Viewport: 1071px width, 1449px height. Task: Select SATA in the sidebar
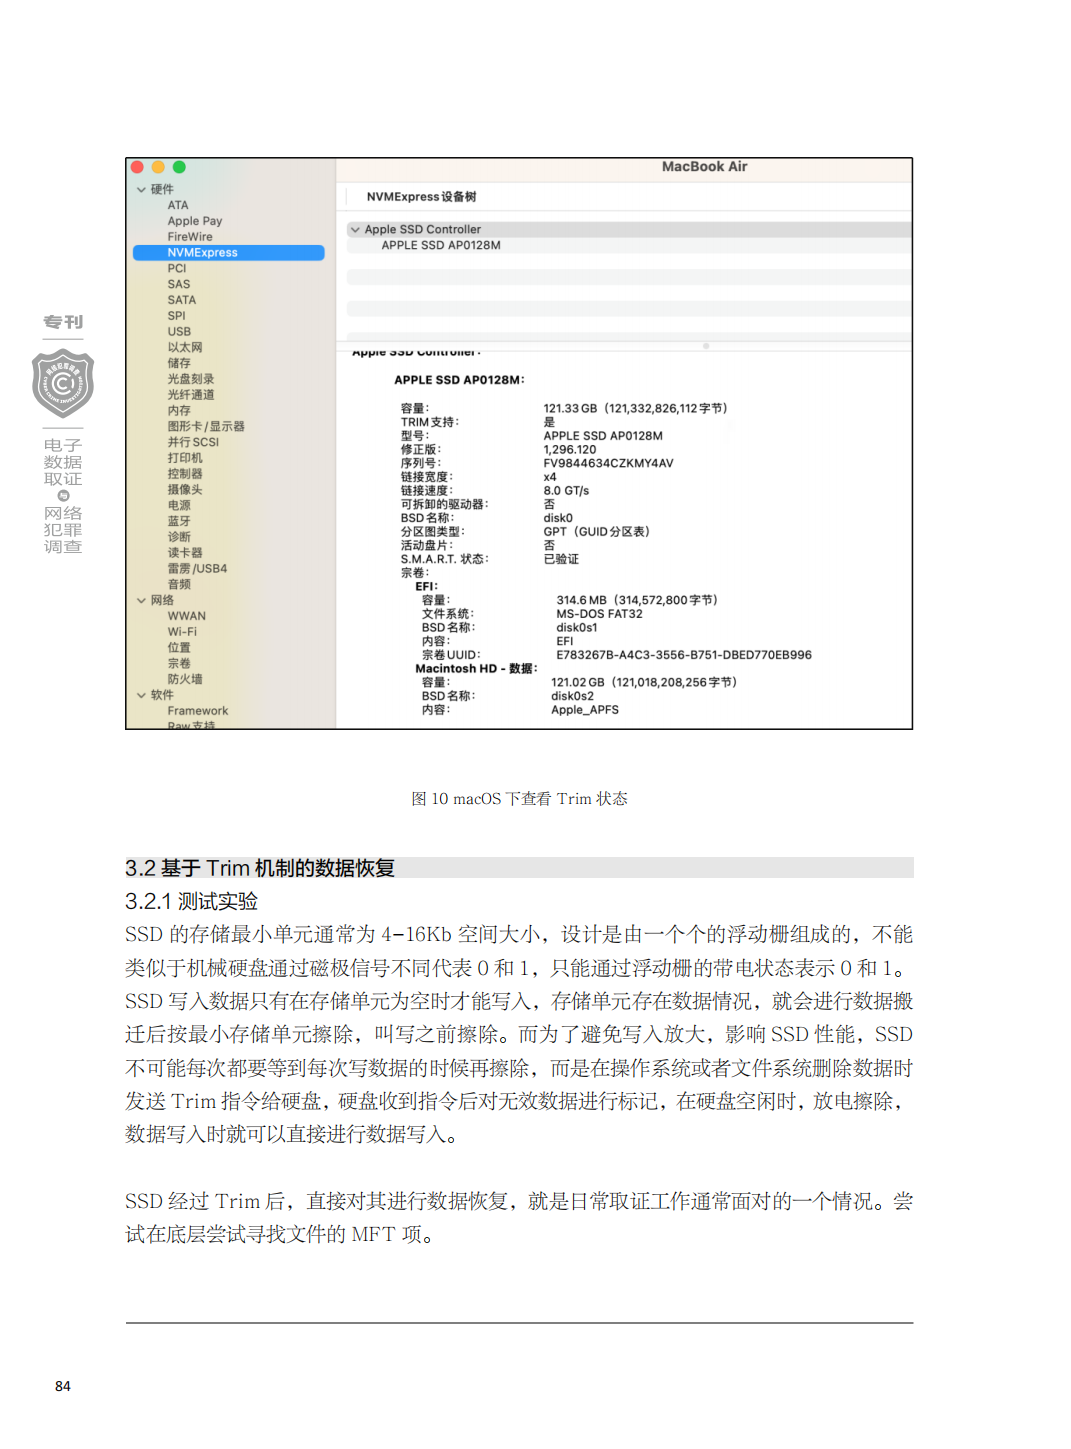(x=182, y=300)
